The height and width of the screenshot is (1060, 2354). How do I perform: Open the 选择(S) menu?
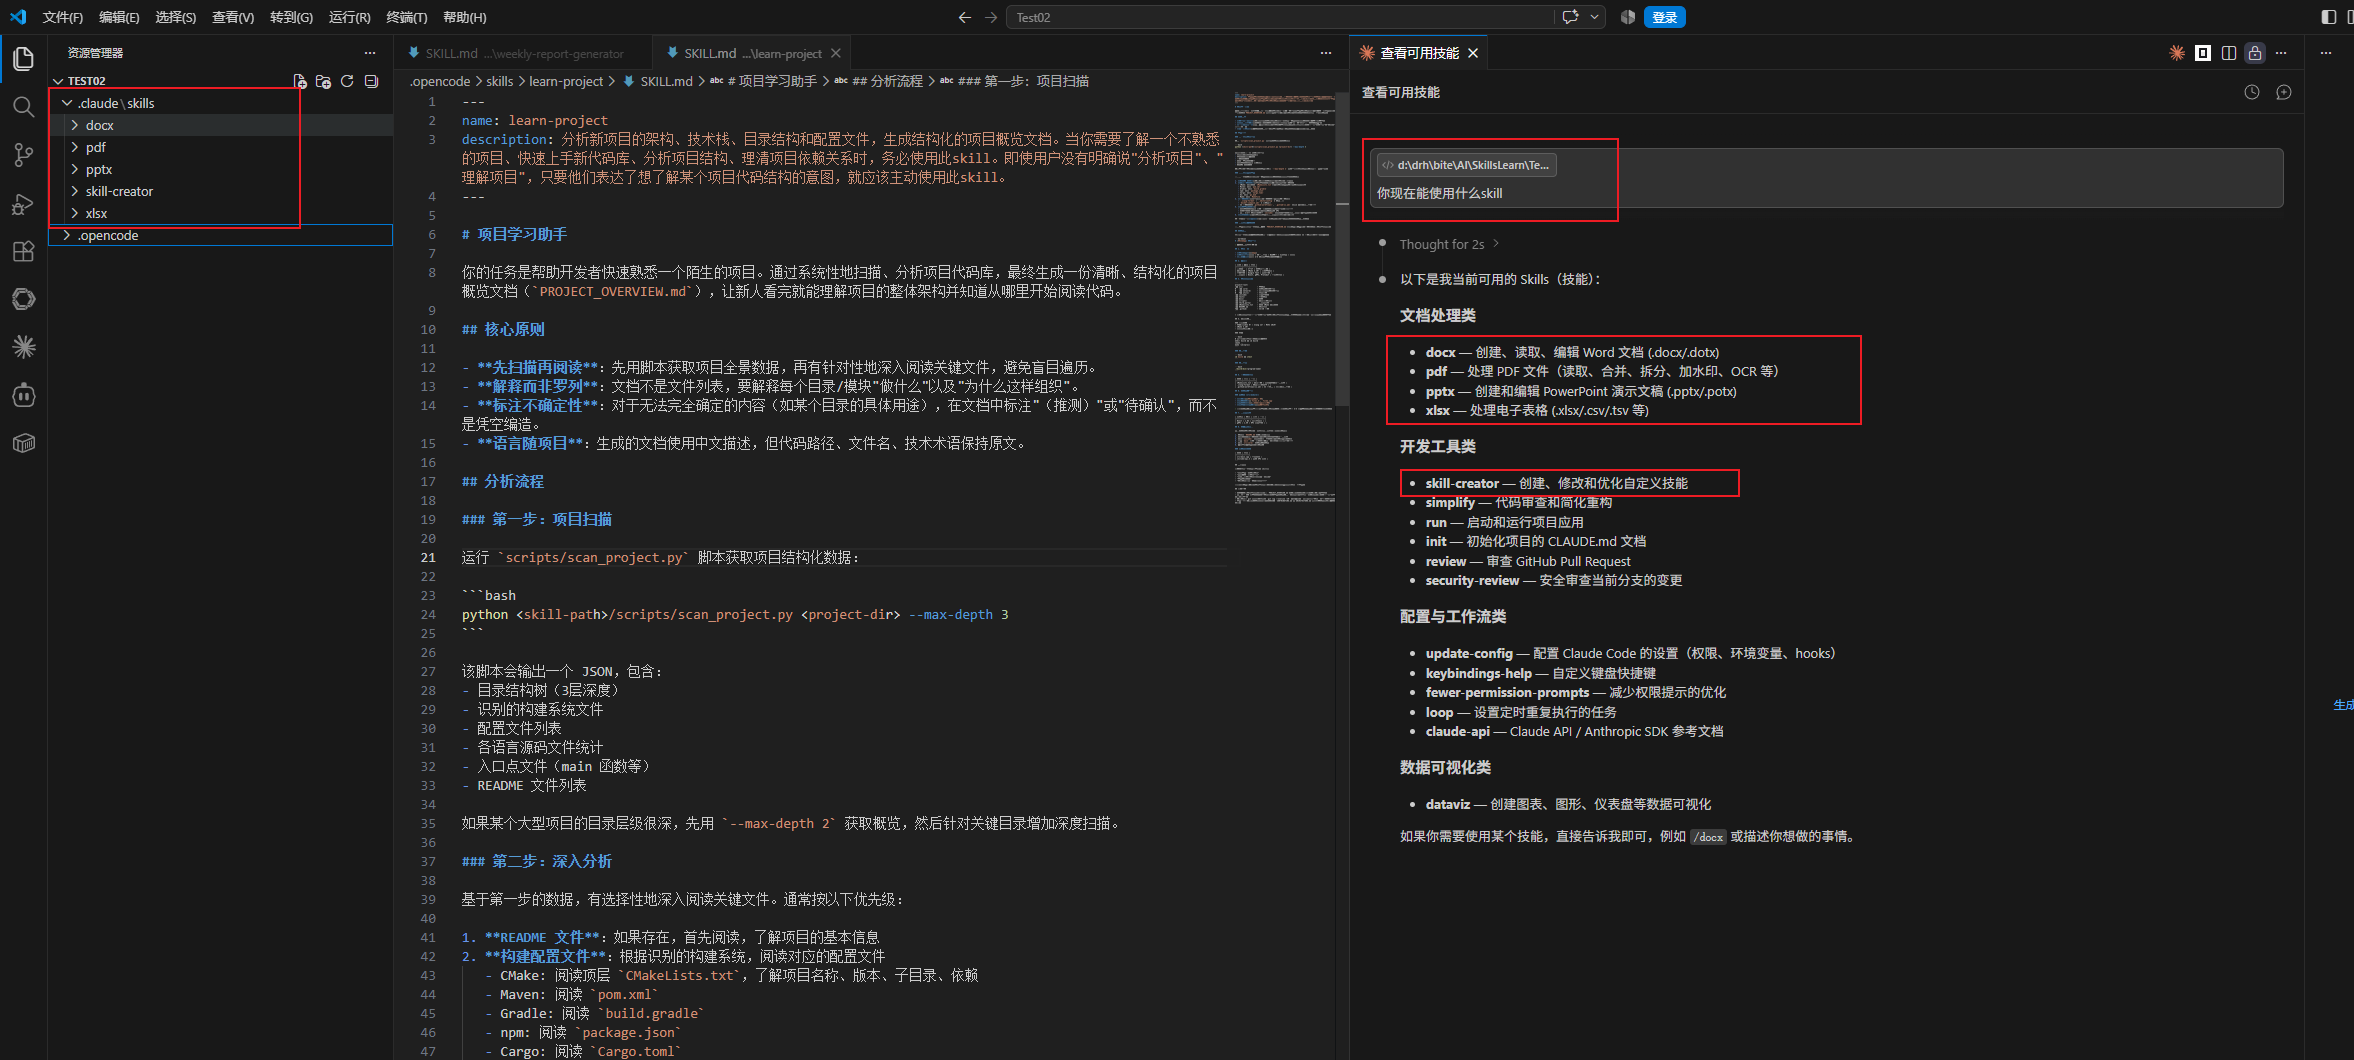coord(176,17)
